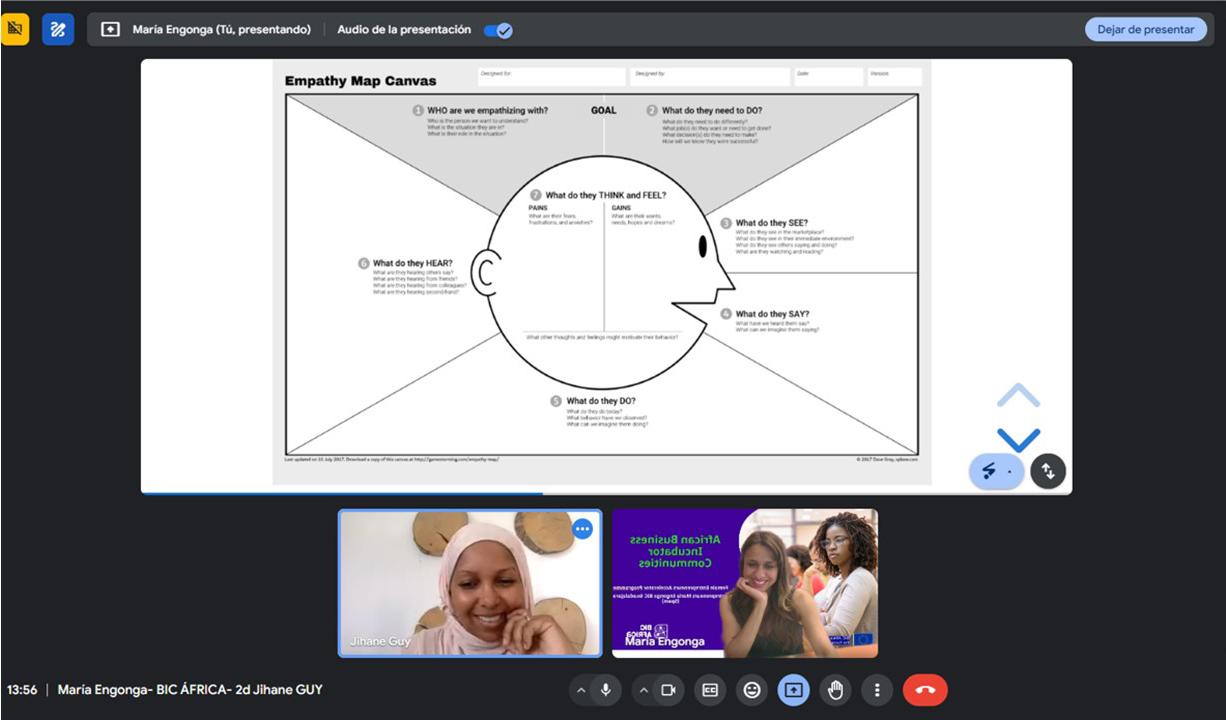Click the present screen button in toolbar
1226x720 pixels.
pyautogui.click(x=794, y=690)
